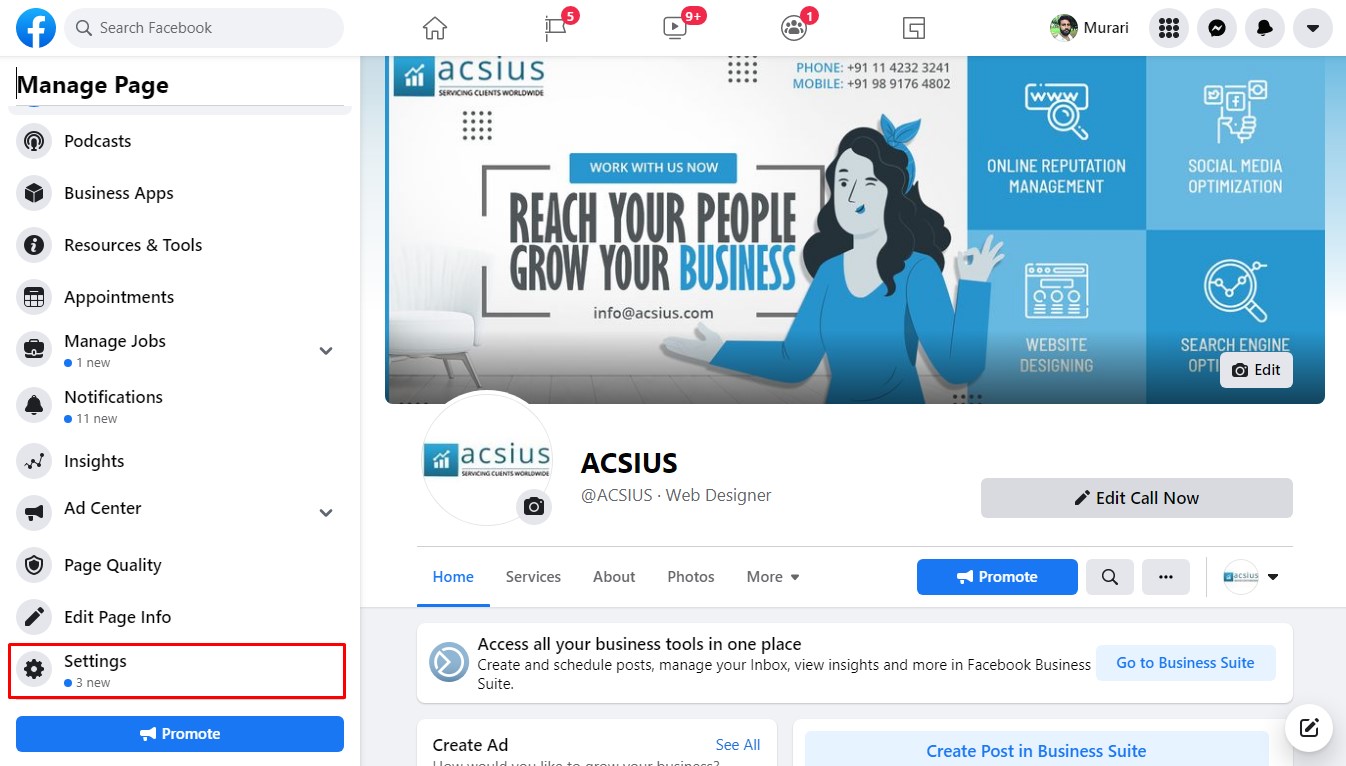Open Settings in the Manage Page sidebar

[177, 671]
